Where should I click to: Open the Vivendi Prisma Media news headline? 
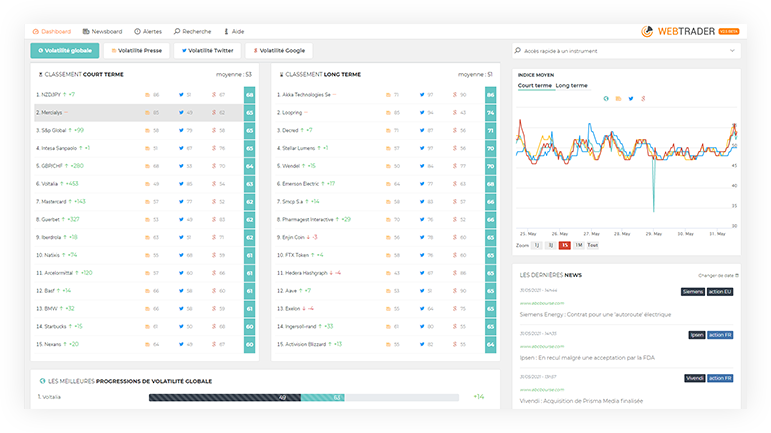[581, 401]
